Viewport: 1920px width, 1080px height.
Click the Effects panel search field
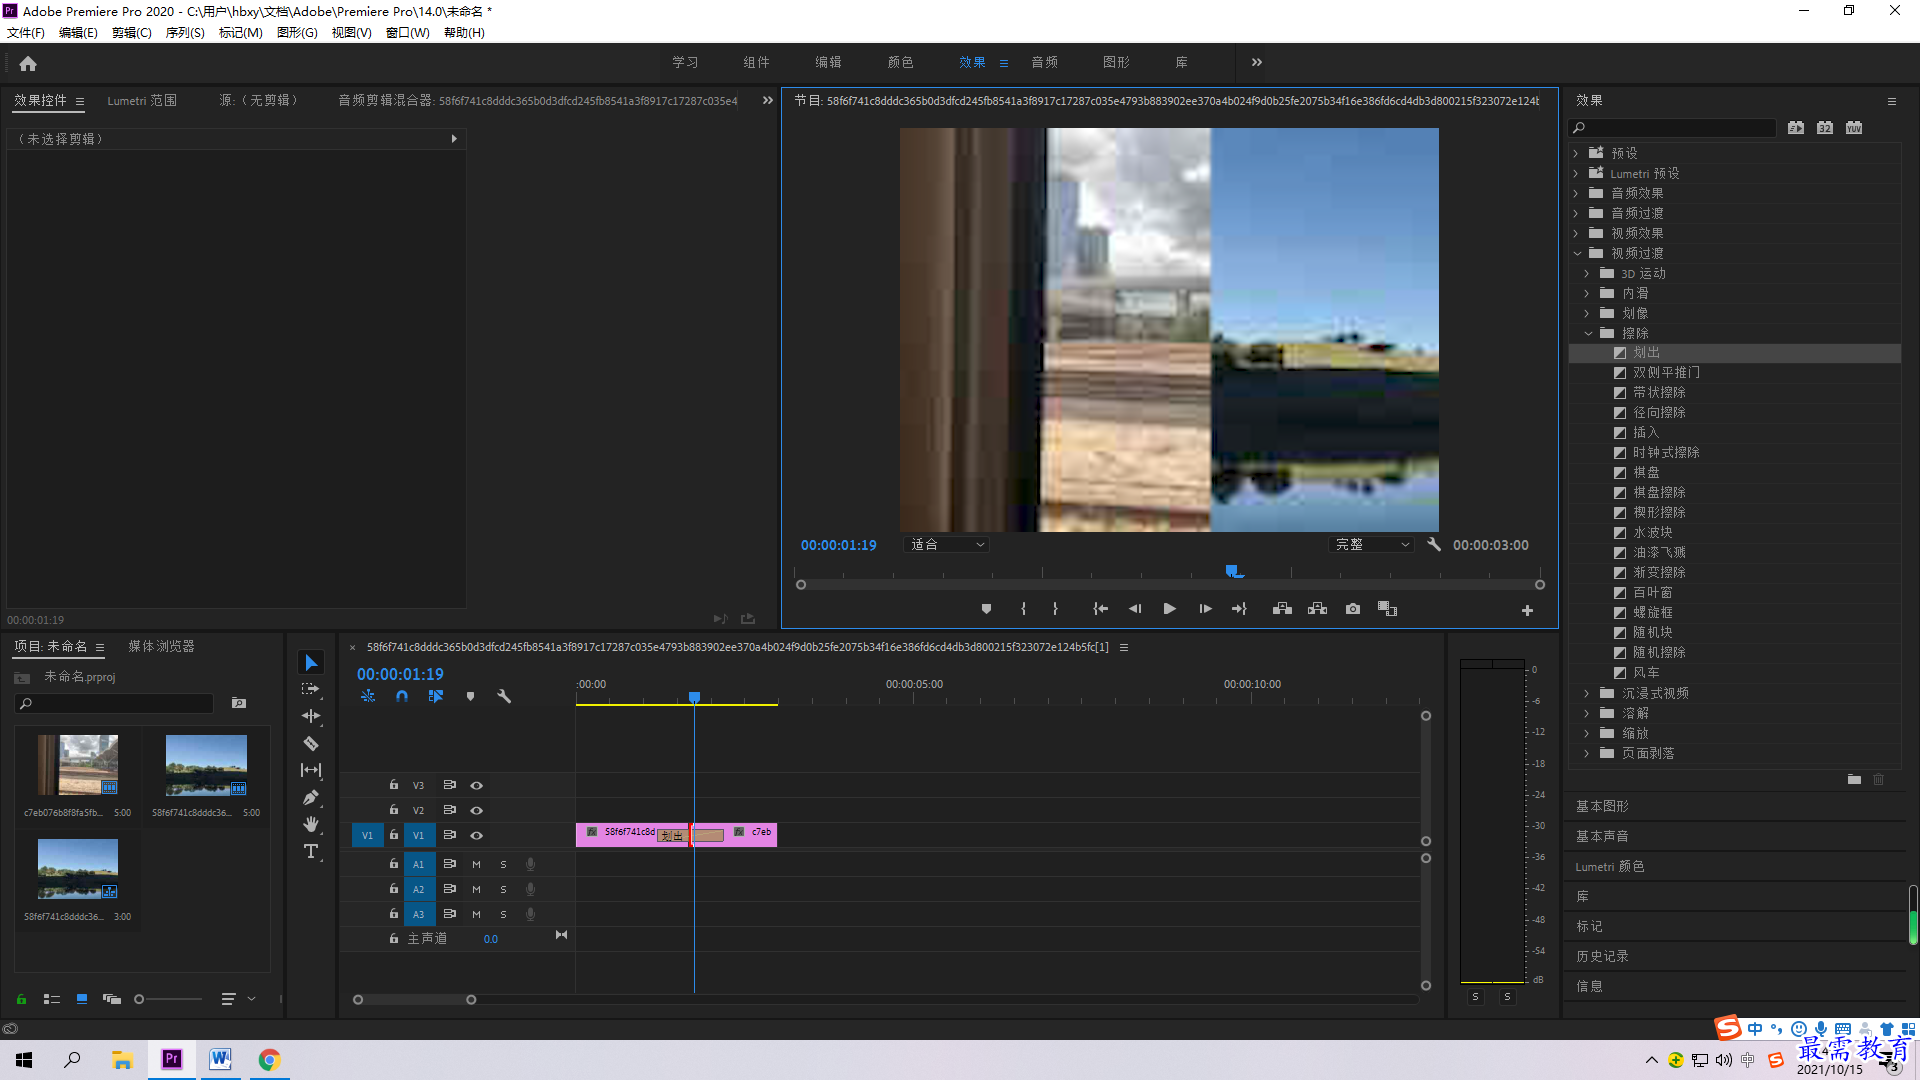click(1672, 128)
